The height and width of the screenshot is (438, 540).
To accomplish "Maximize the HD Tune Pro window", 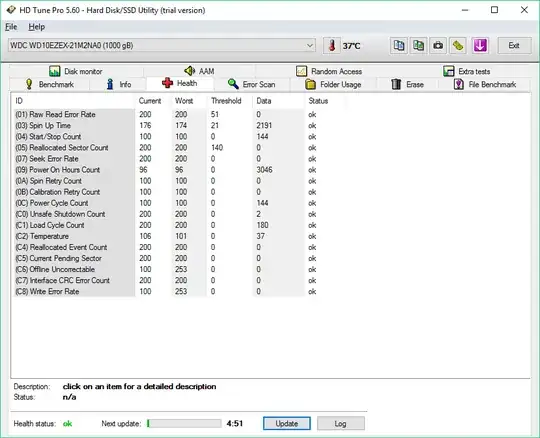I will pyautogui.click(x=494, y=10).
